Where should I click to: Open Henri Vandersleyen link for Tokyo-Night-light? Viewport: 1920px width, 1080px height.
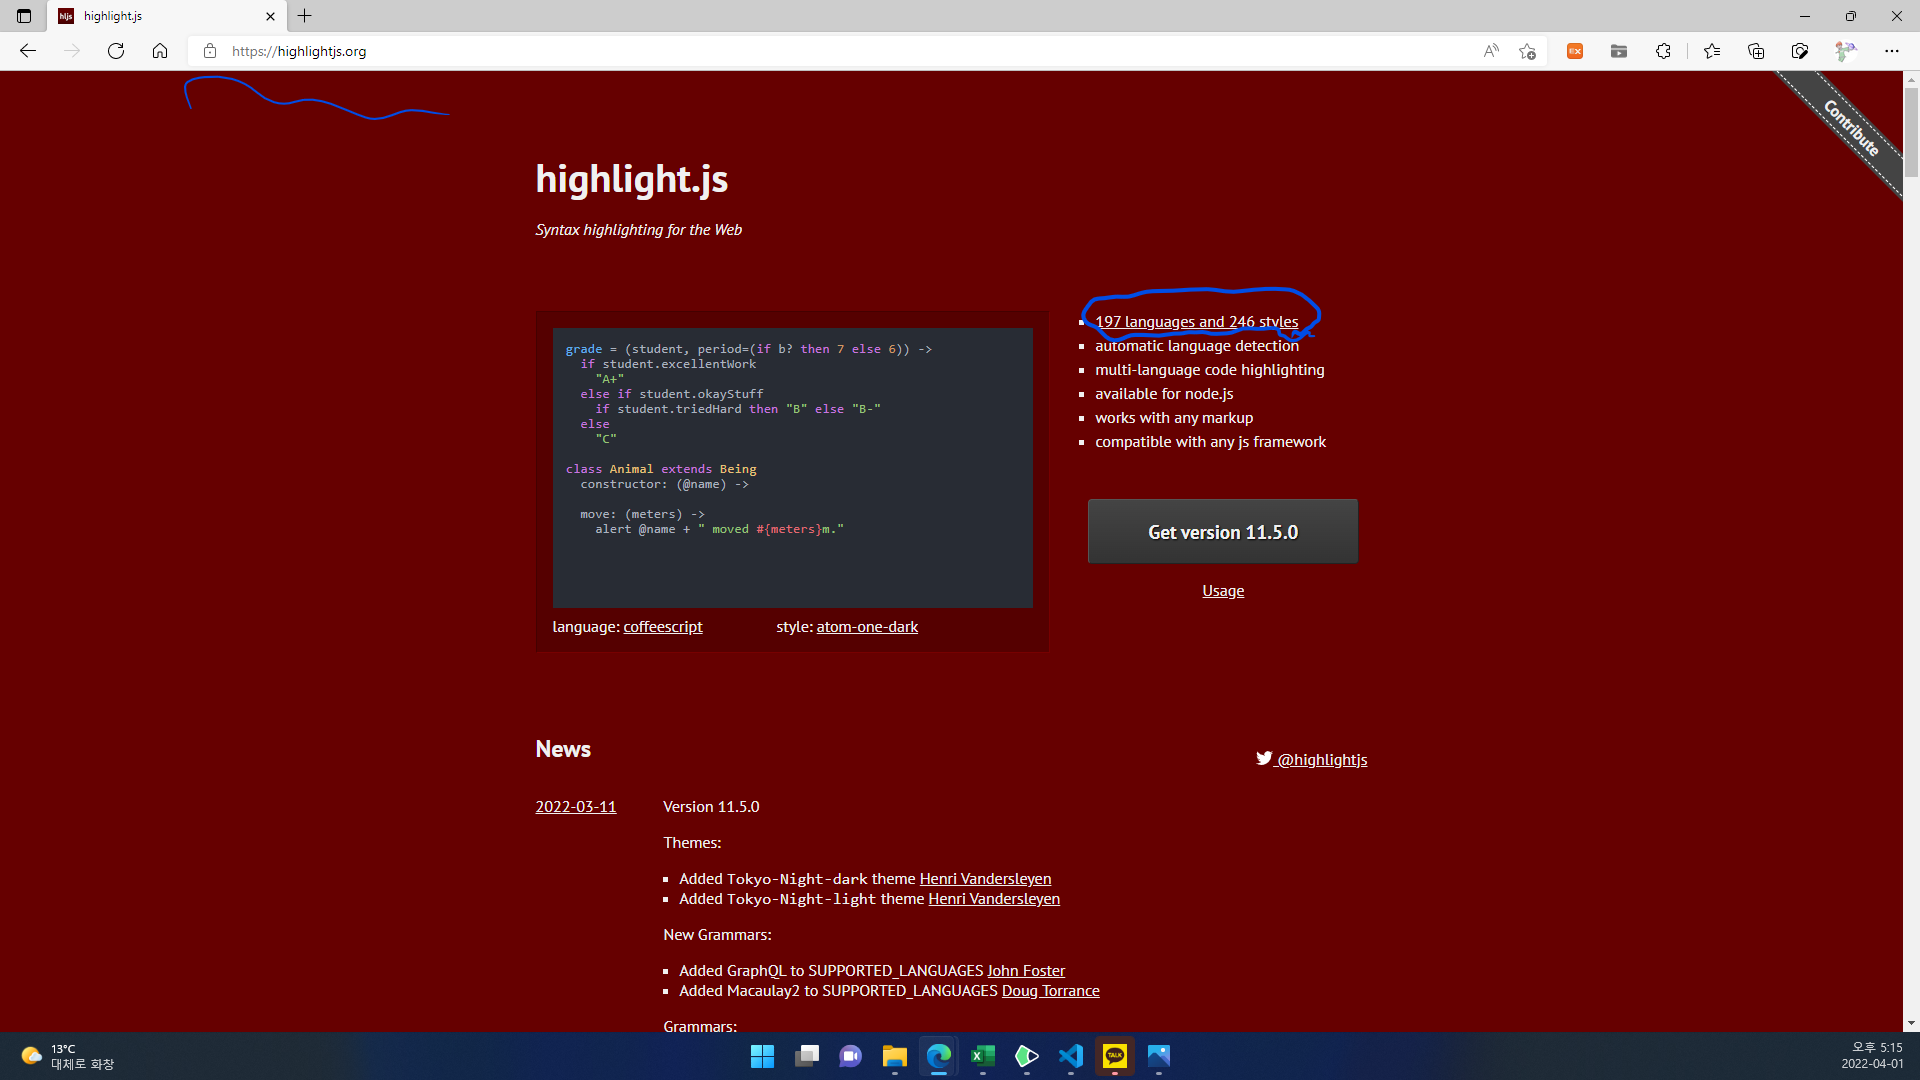[994, 899]
